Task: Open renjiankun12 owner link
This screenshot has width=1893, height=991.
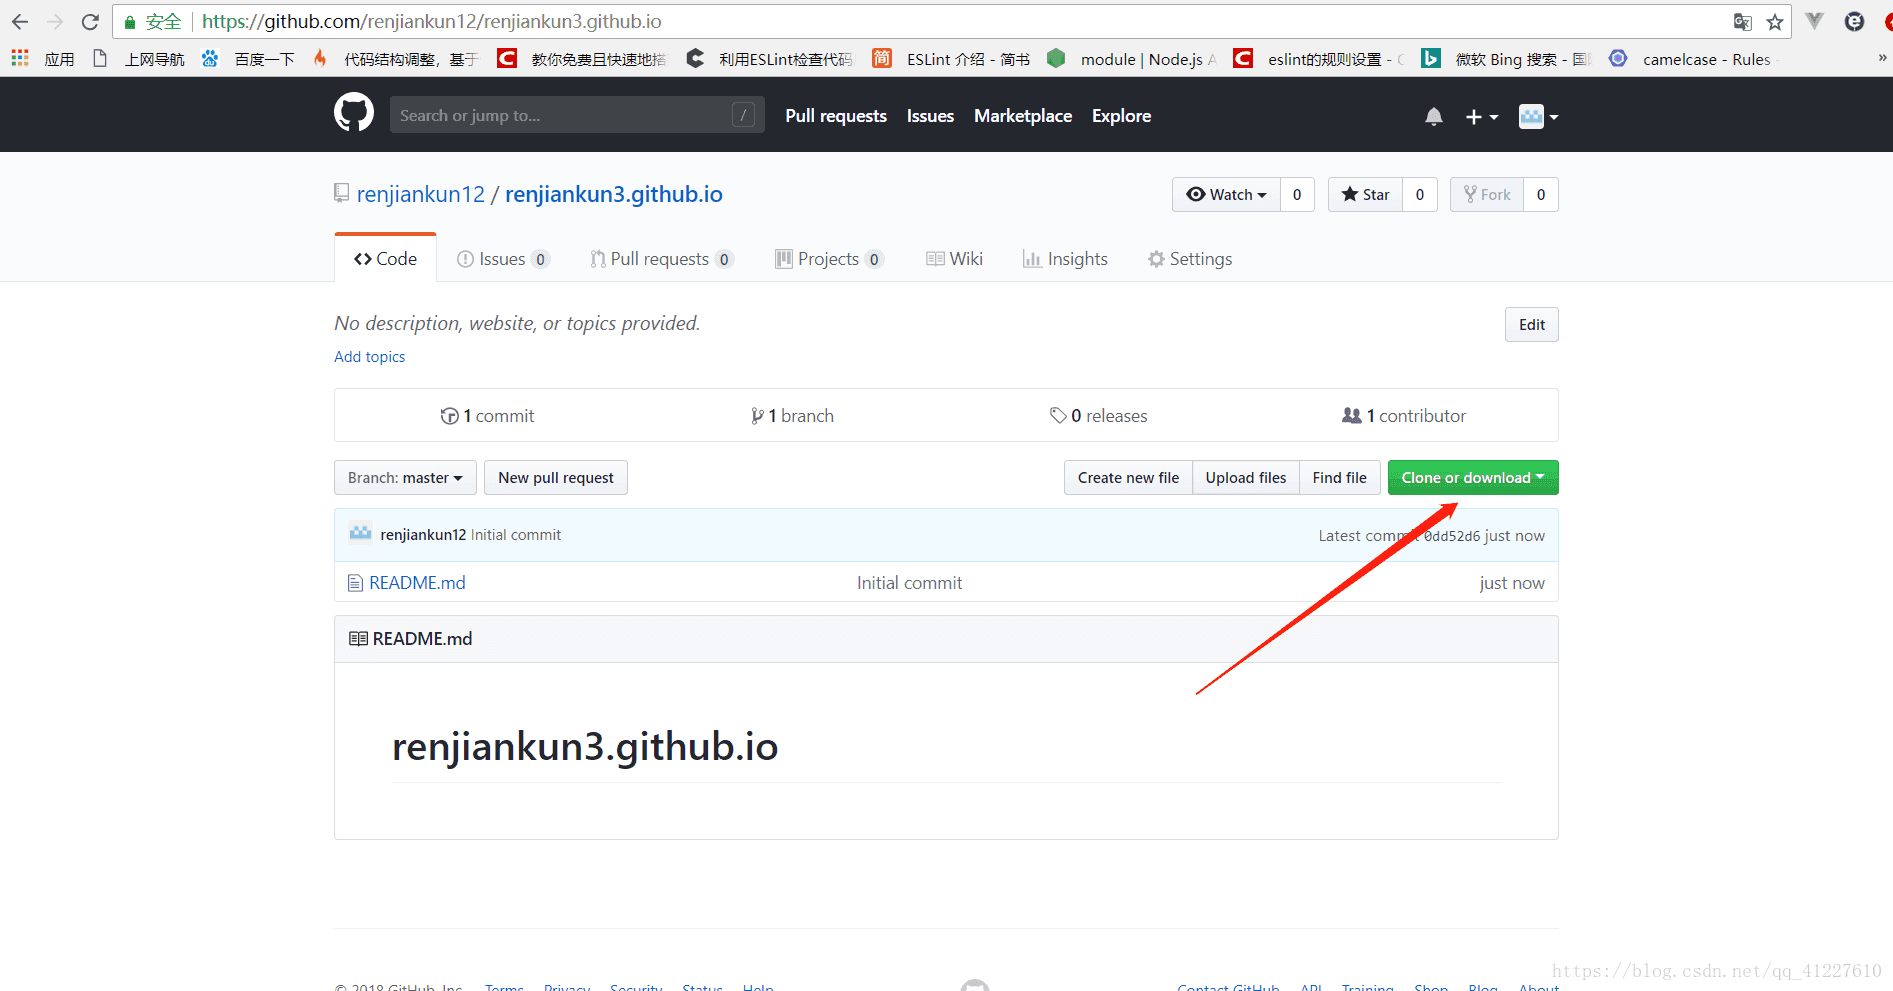Action: pos(421,194)
